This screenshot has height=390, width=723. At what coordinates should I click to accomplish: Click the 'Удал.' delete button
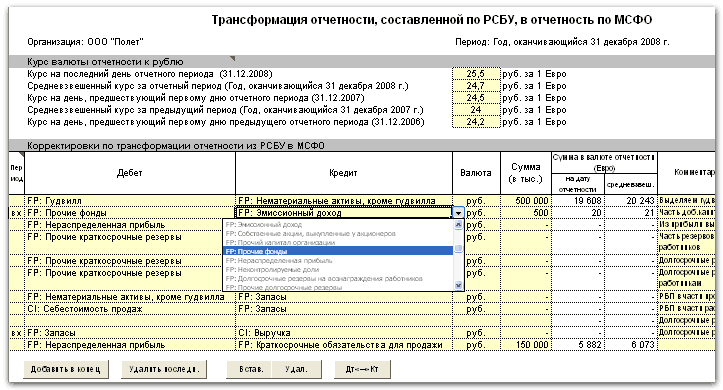point(296,369)
